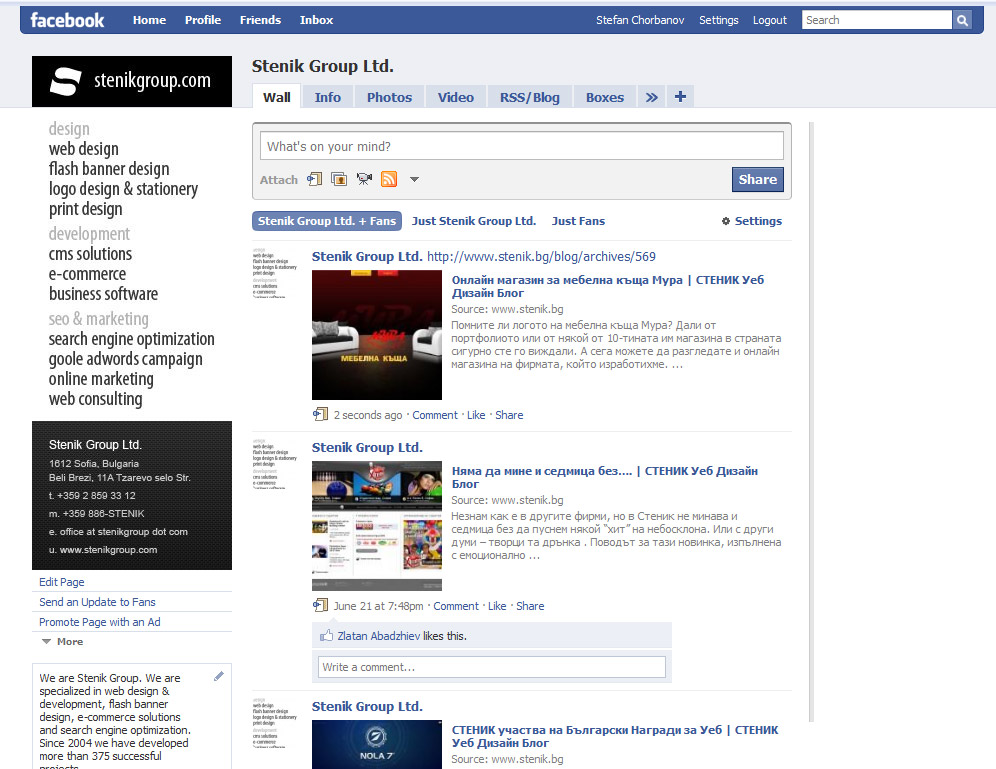Open the Attach options dropdown arrow
The image size is (996, 769).
[414, 180]
